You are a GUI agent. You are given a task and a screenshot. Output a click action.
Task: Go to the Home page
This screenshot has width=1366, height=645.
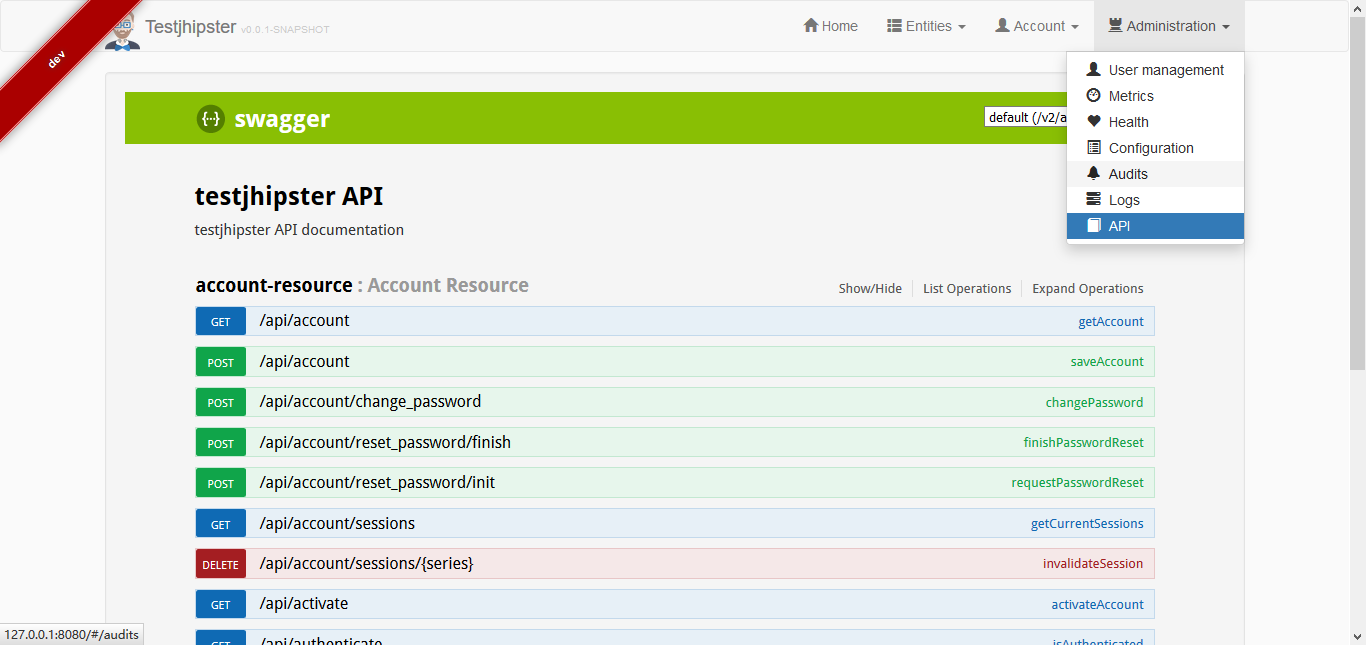click(831, 26)
